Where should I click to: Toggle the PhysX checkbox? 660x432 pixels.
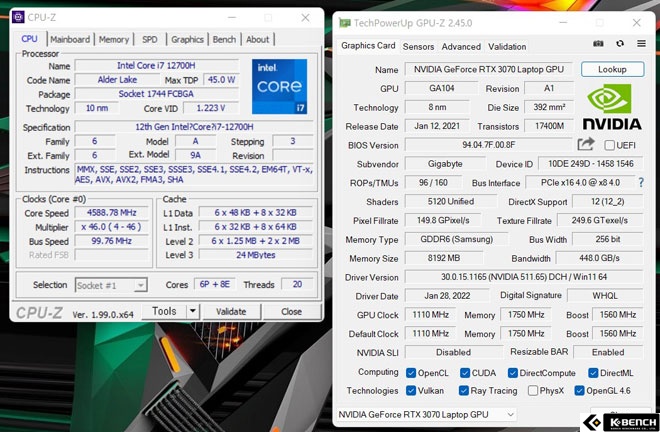click(532, 391)
